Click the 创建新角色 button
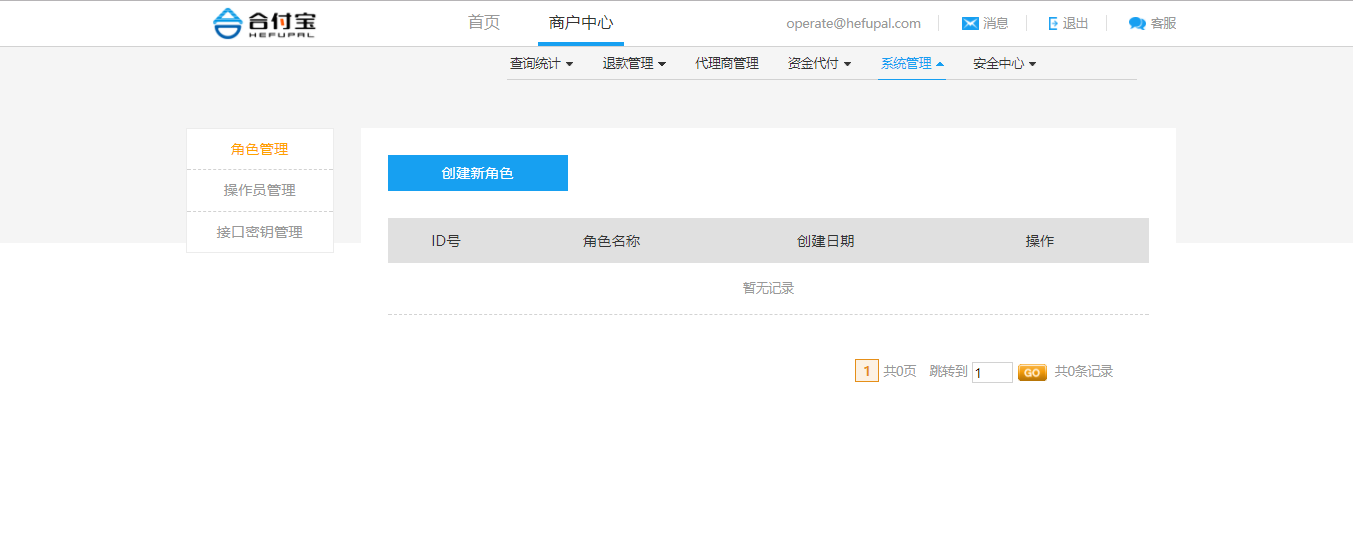This screenshot has height=545, width=1353. pos(478,173)
